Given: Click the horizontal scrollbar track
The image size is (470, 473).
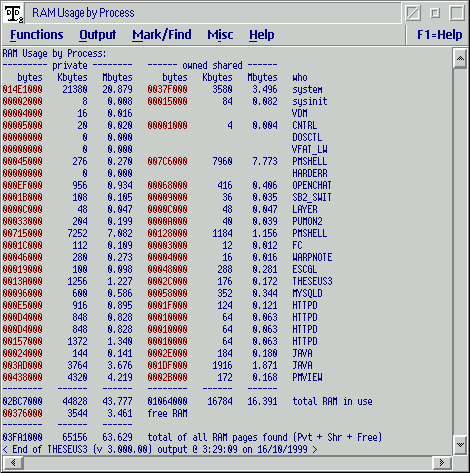Looking at the screenshot, I should click(228, 462).
